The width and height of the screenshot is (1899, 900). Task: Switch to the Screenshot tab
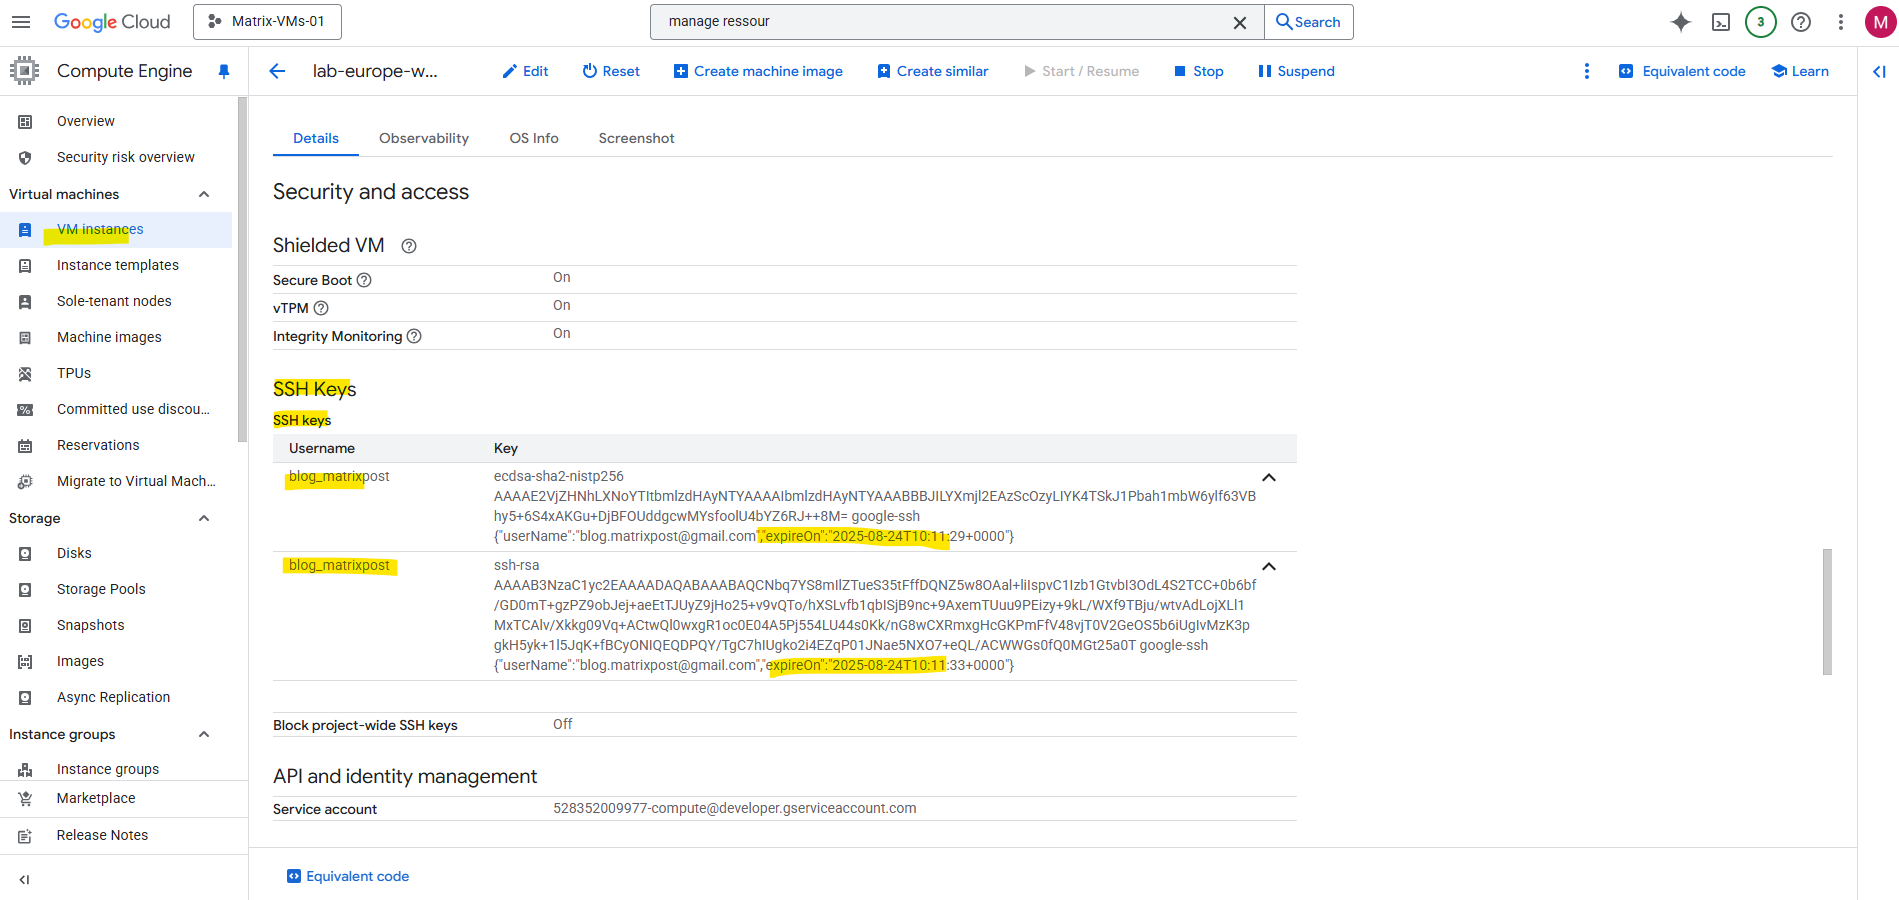coord(636,138)
